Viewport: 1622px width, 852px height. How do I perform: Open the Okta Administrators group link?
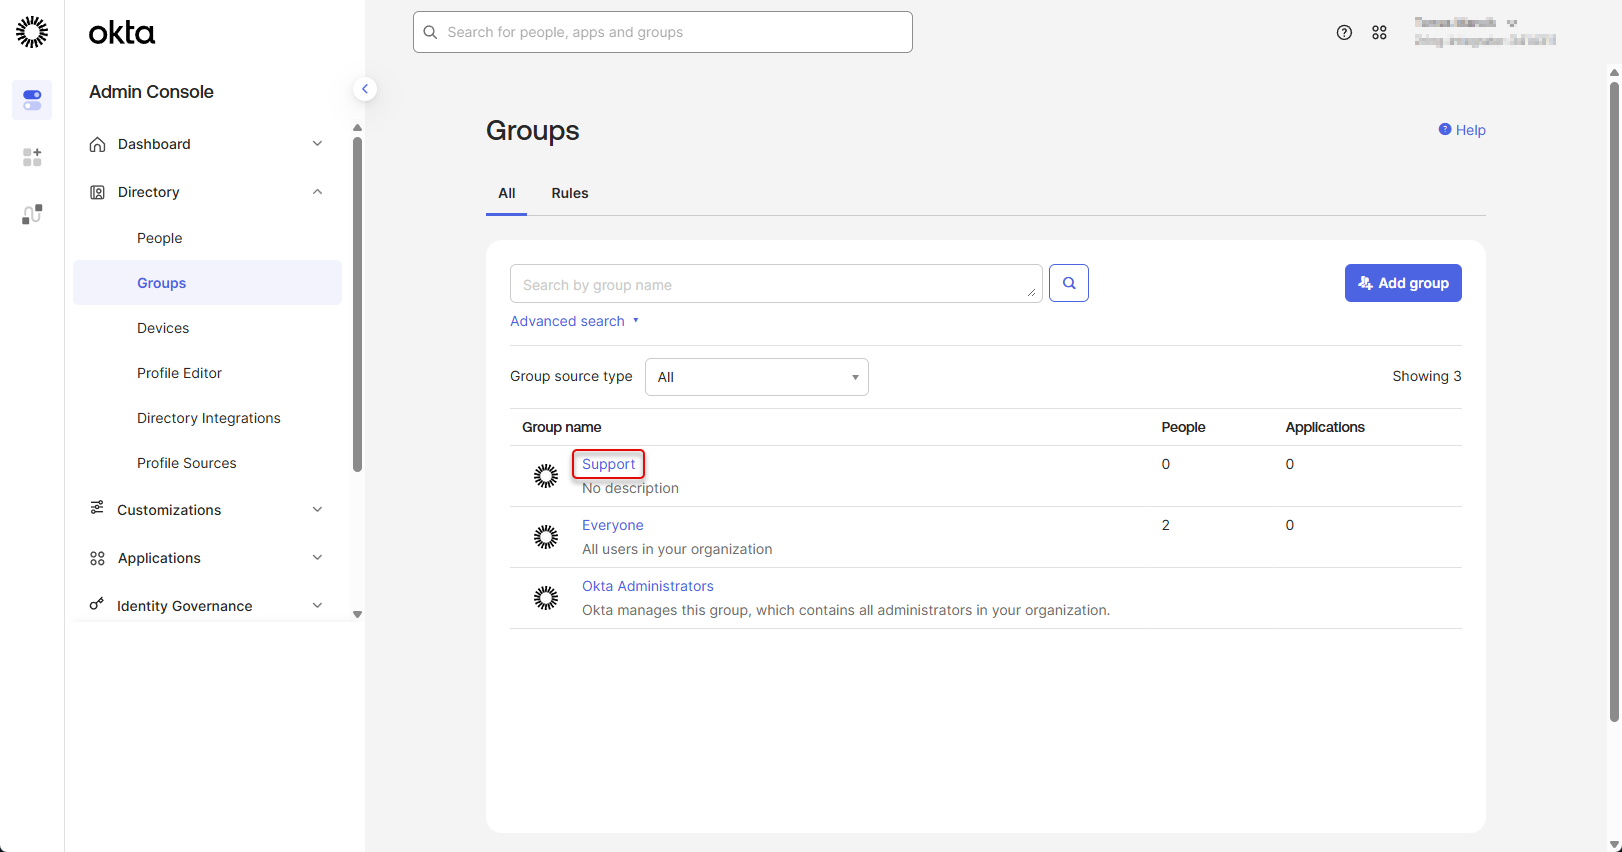click(647, 586)
